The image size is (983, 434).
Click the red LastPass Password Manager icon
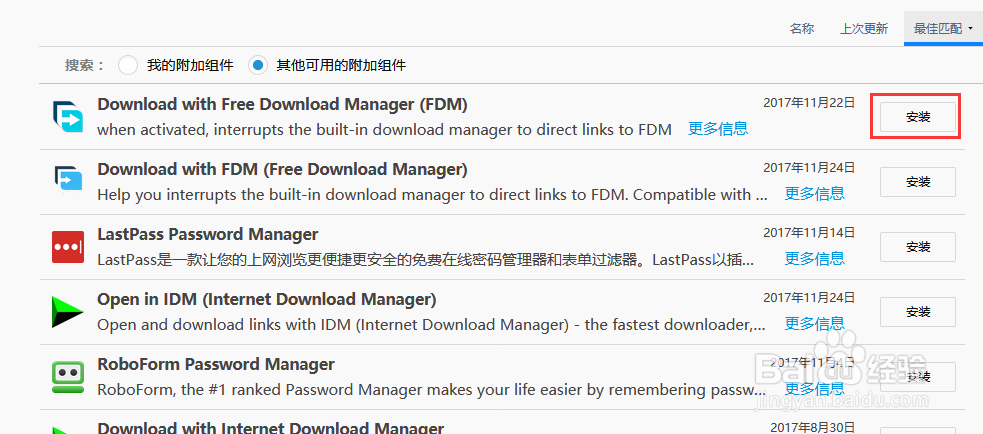pos(68,246)
